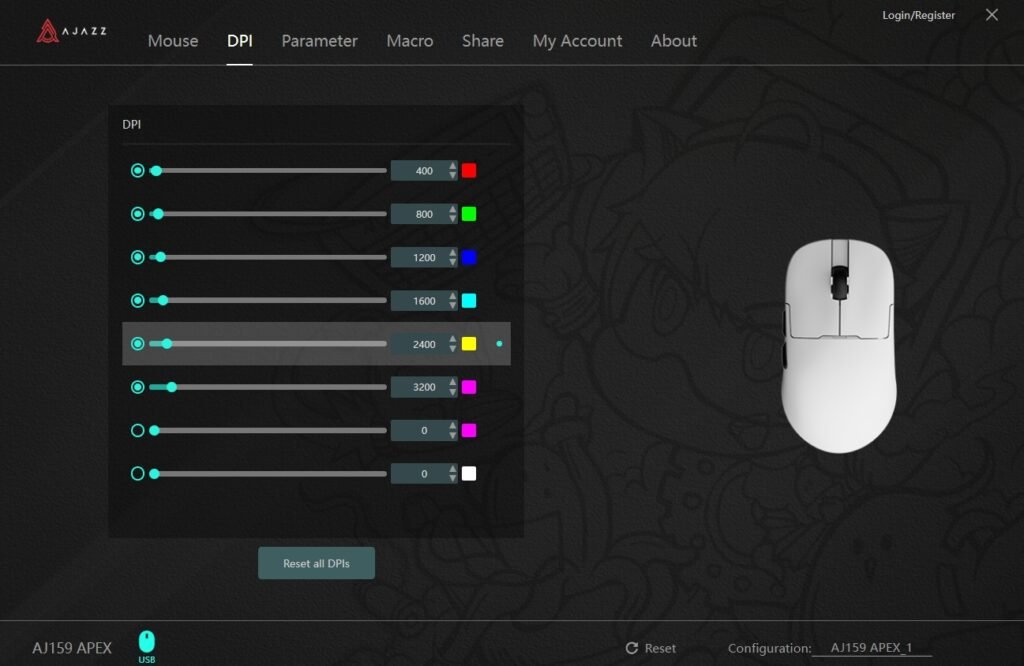Toggle the 800 DPI level radio

[137, 214]
